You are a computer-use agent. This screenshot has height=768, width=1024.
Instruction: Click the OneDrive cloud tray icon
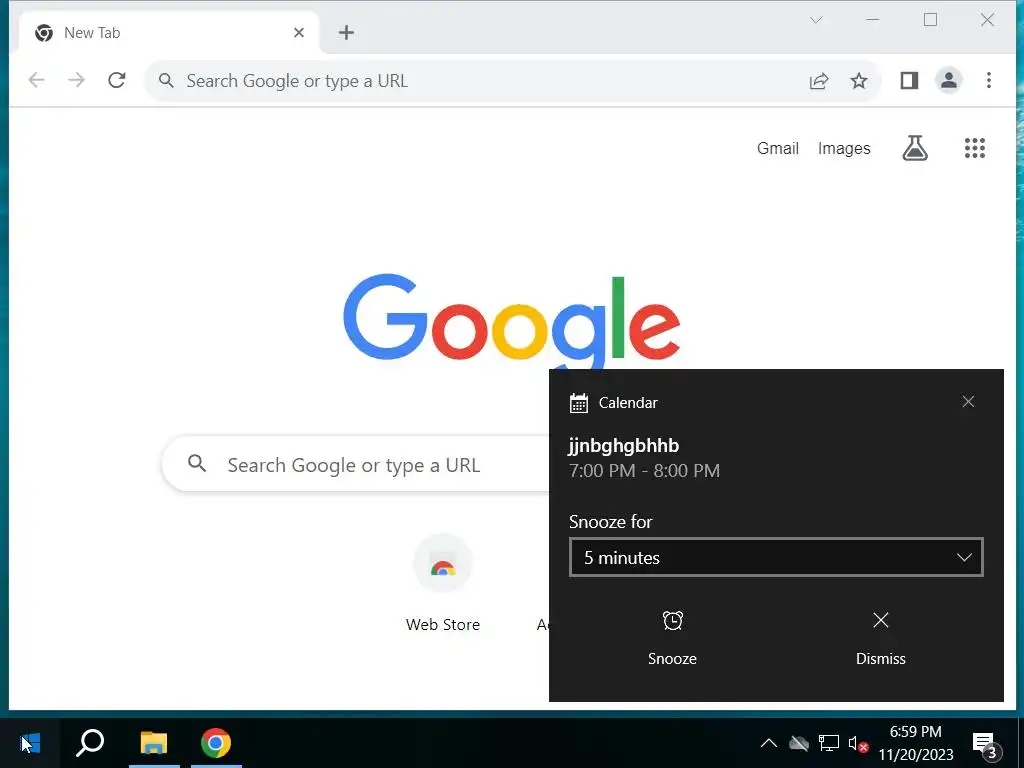pos(799,743)
